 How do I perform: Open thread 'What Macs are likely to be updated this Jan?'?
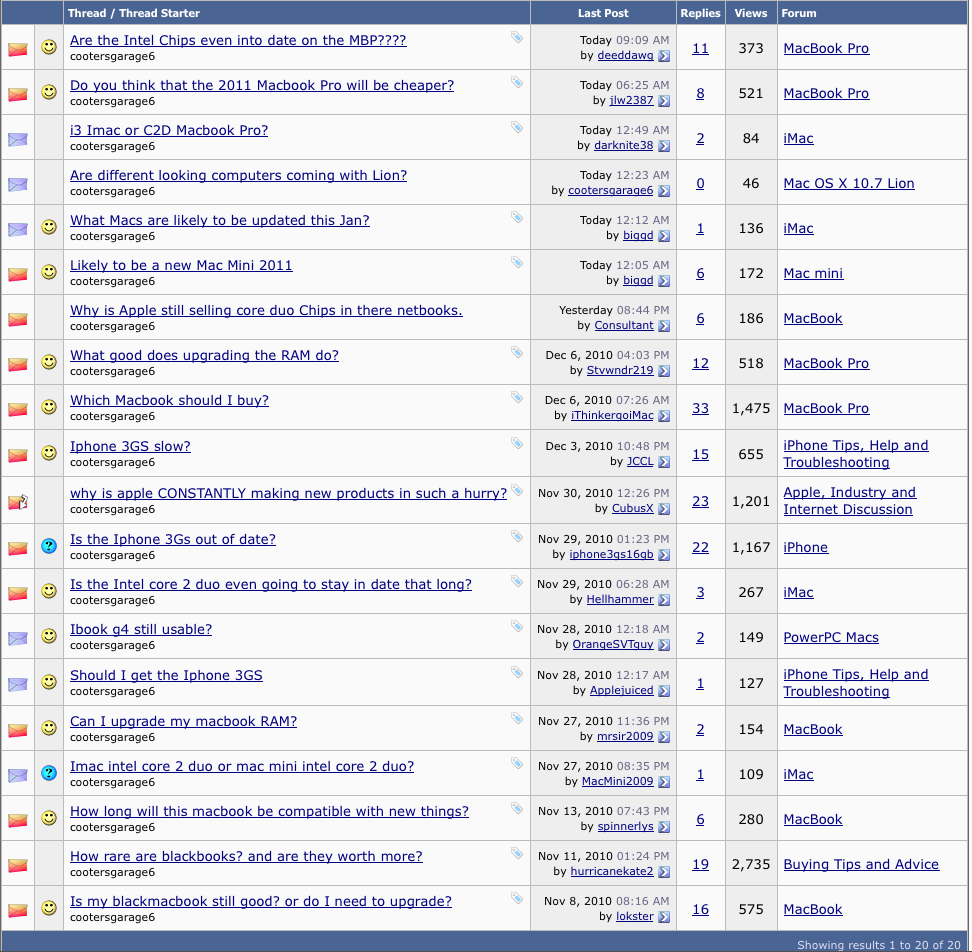[x=219, y=221]
